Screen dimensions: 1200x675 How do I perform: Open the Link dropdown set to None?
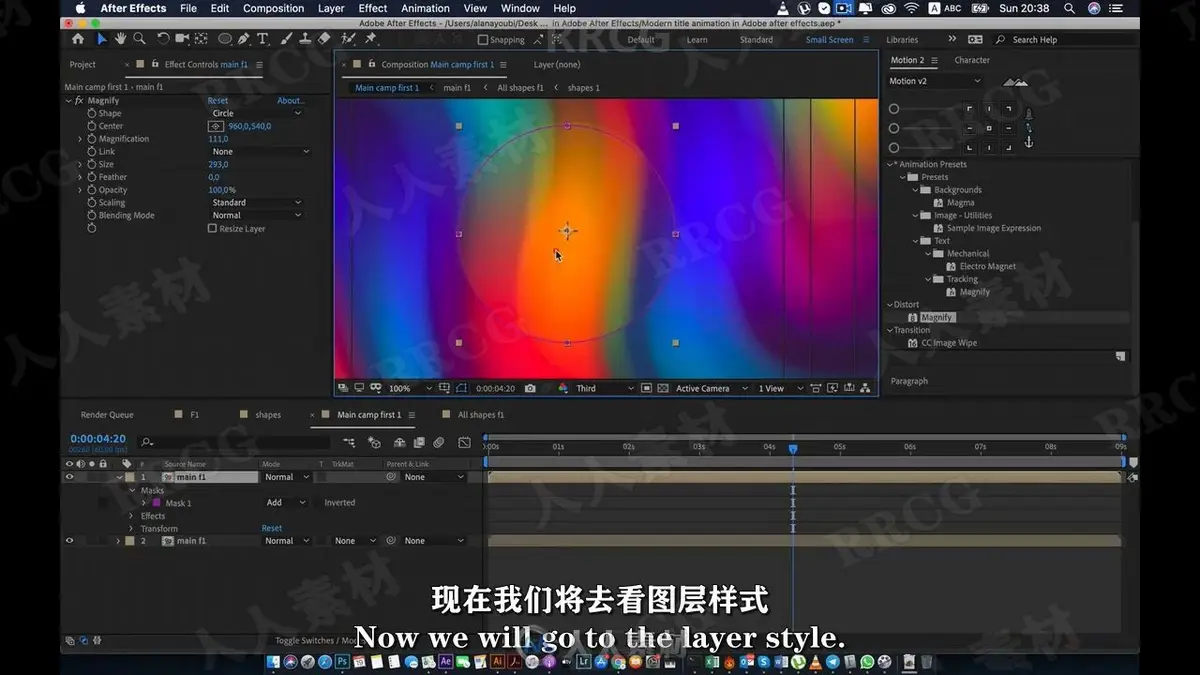[260, 152]
